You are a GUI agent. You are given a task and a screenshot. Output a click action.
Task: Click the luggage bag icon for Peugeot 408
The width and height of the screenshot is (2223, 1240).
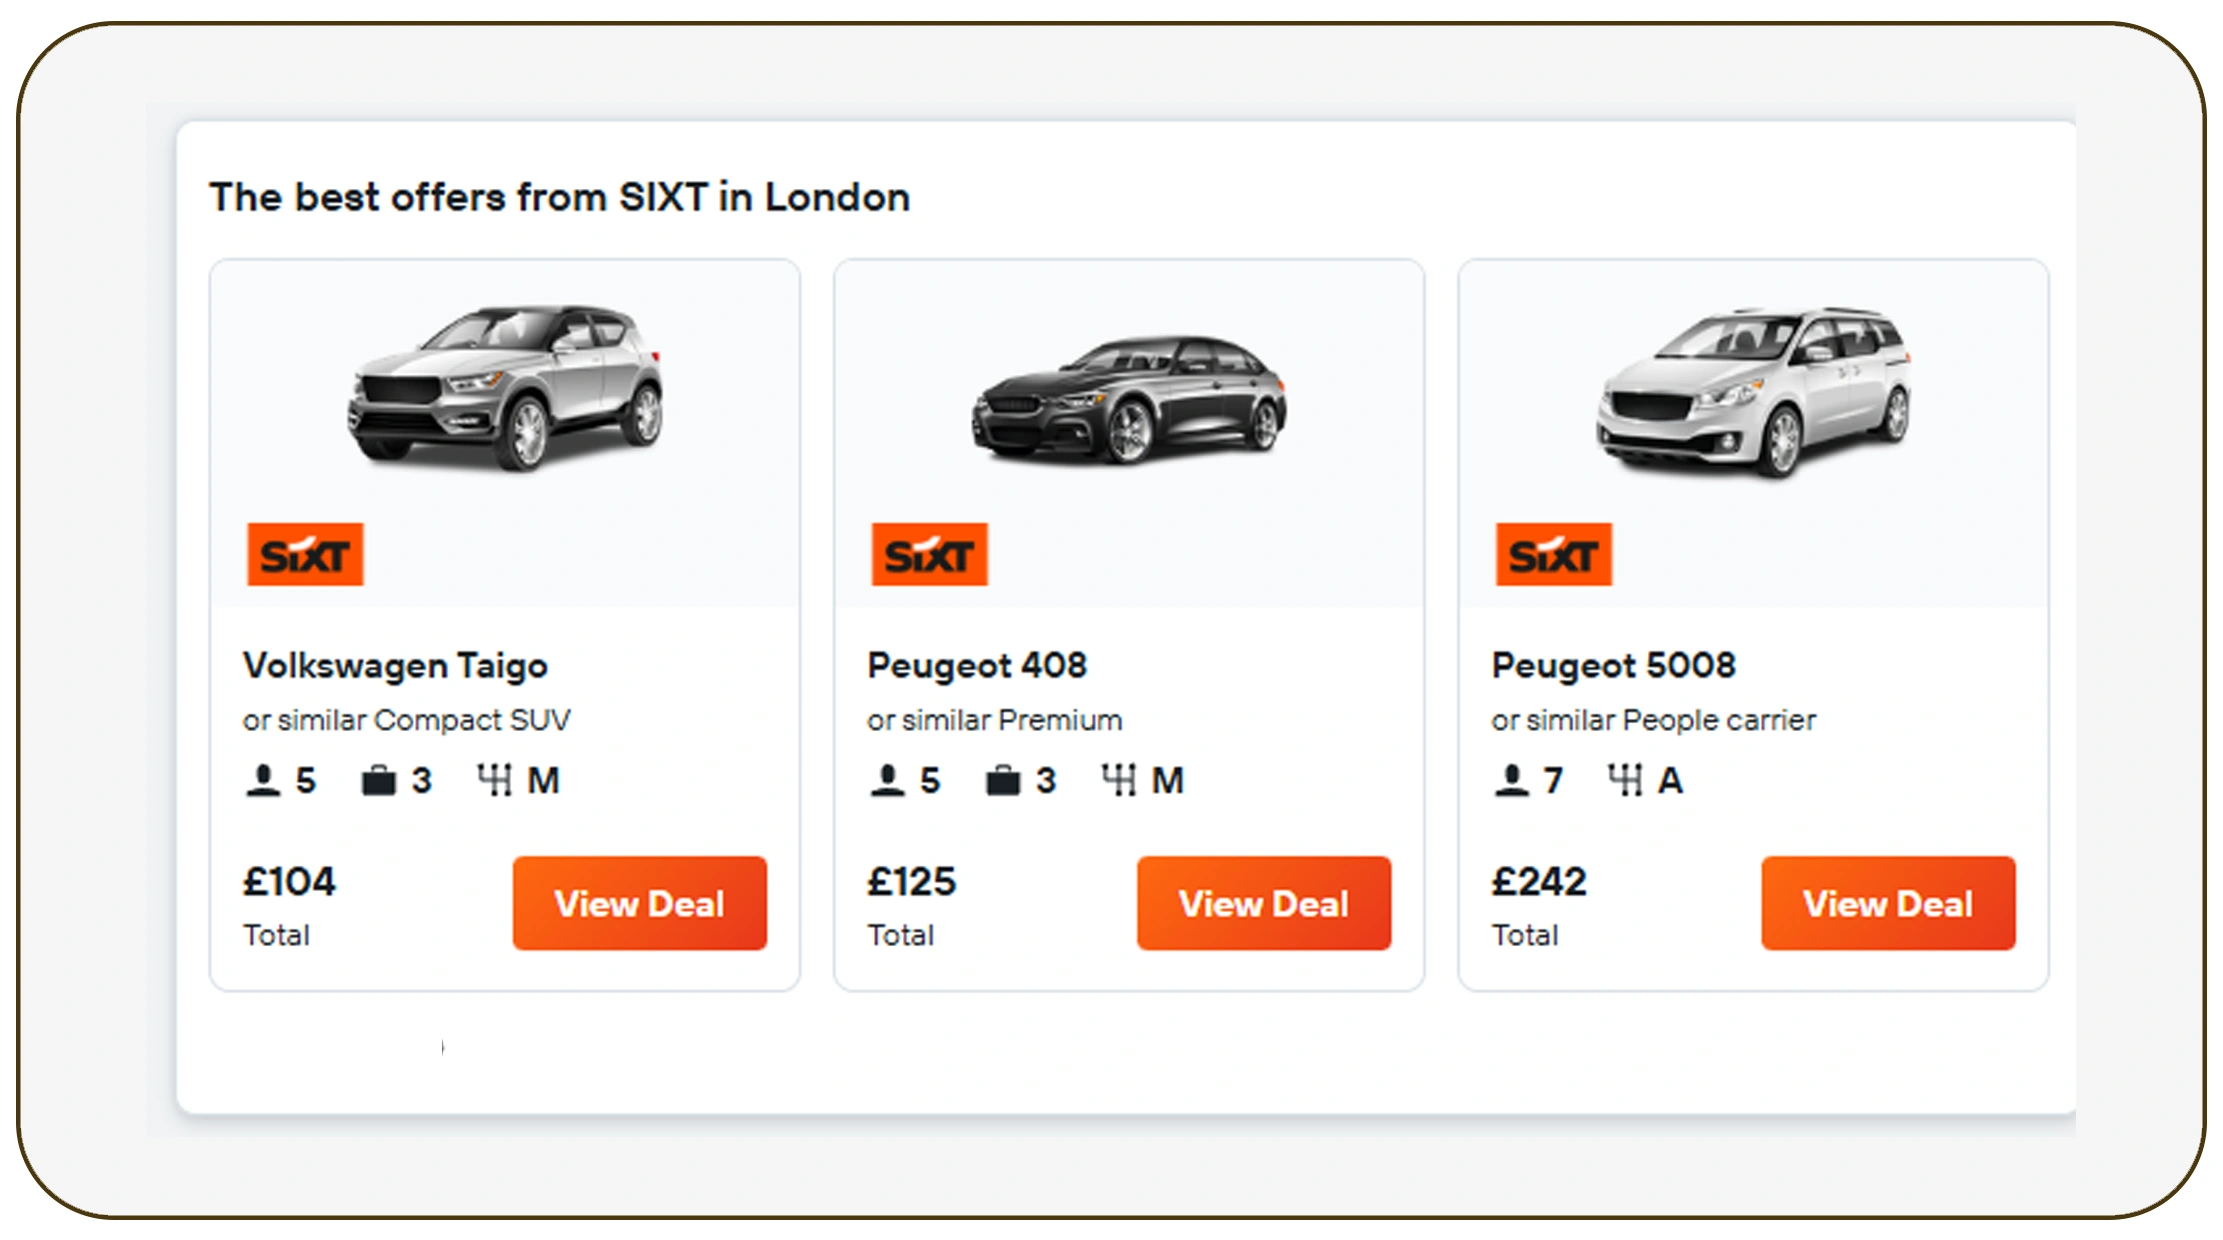pos(1002,780)
